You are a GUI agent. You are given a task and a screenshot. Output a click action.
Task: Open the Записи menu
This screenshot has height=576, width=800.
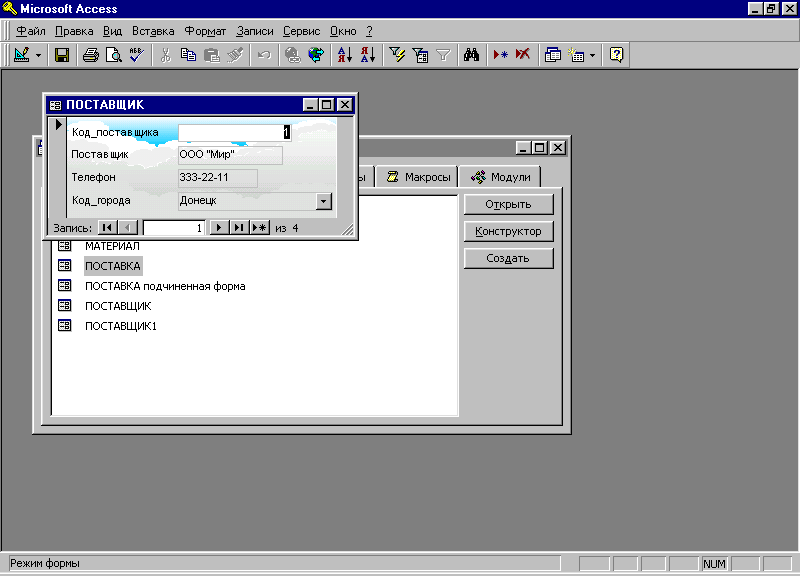click(255, 31)
